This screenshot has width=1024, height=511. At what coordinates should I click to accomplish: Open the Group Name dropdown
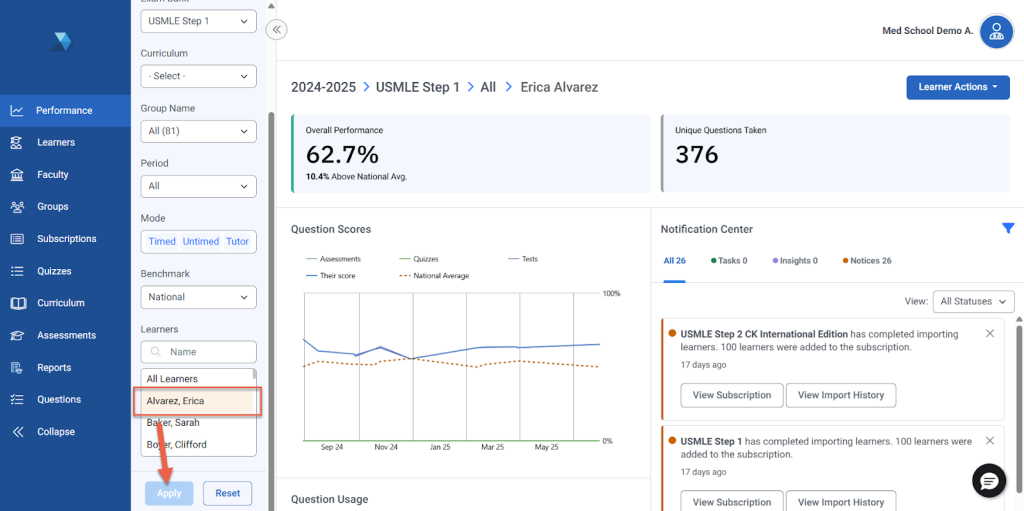click(x=198, y=131)
